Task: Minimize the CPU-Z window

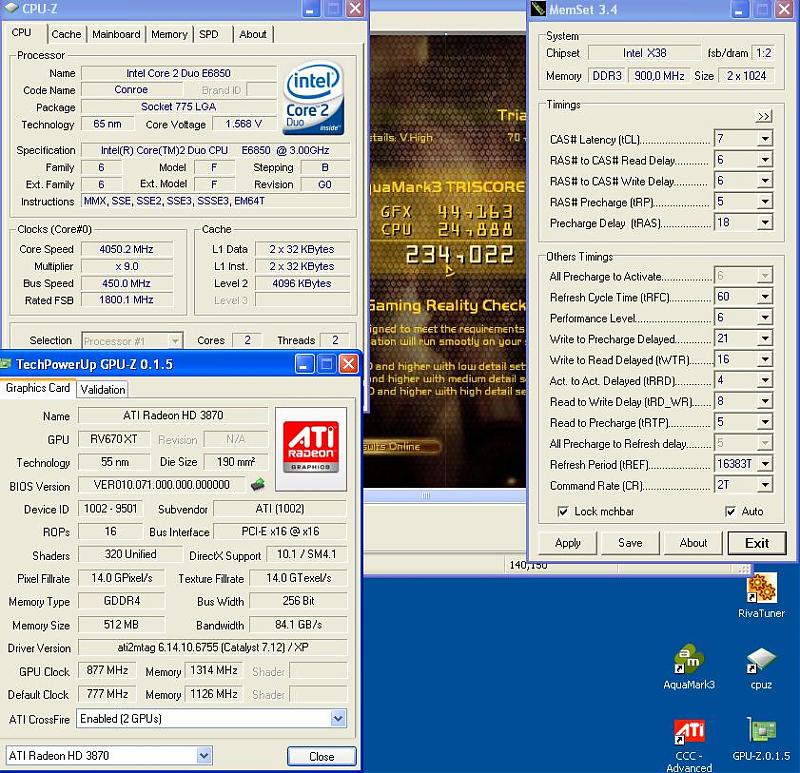Action: coord(310,9)
